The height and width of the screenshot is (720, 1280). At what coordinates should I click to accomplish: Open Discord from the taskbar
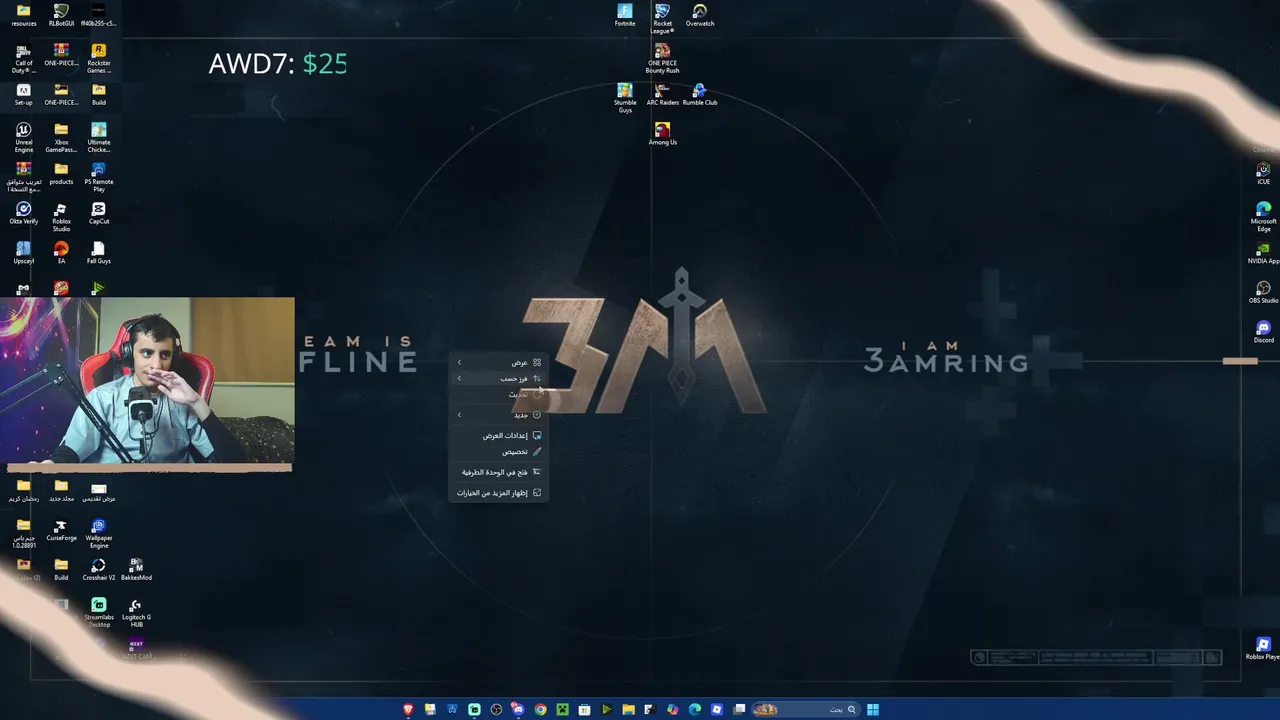pyautogui.click(x=518, y=709)
